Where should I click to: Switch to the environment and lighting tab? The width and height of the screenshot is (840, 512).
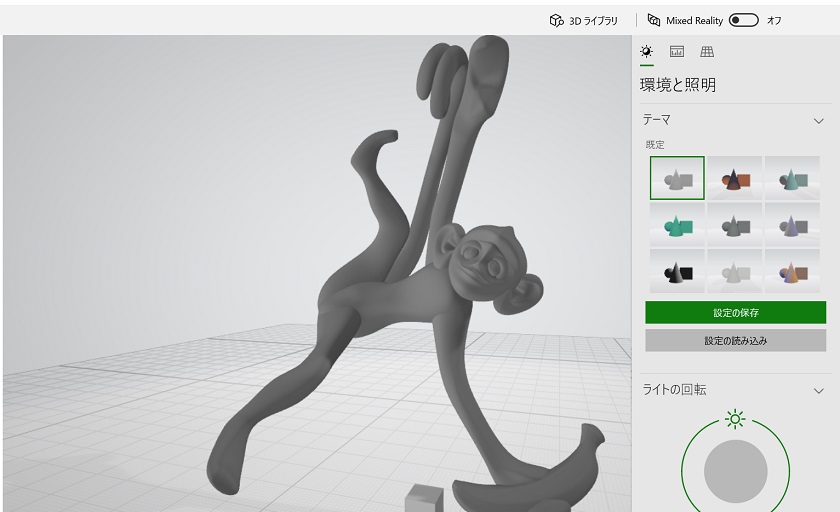647,52
